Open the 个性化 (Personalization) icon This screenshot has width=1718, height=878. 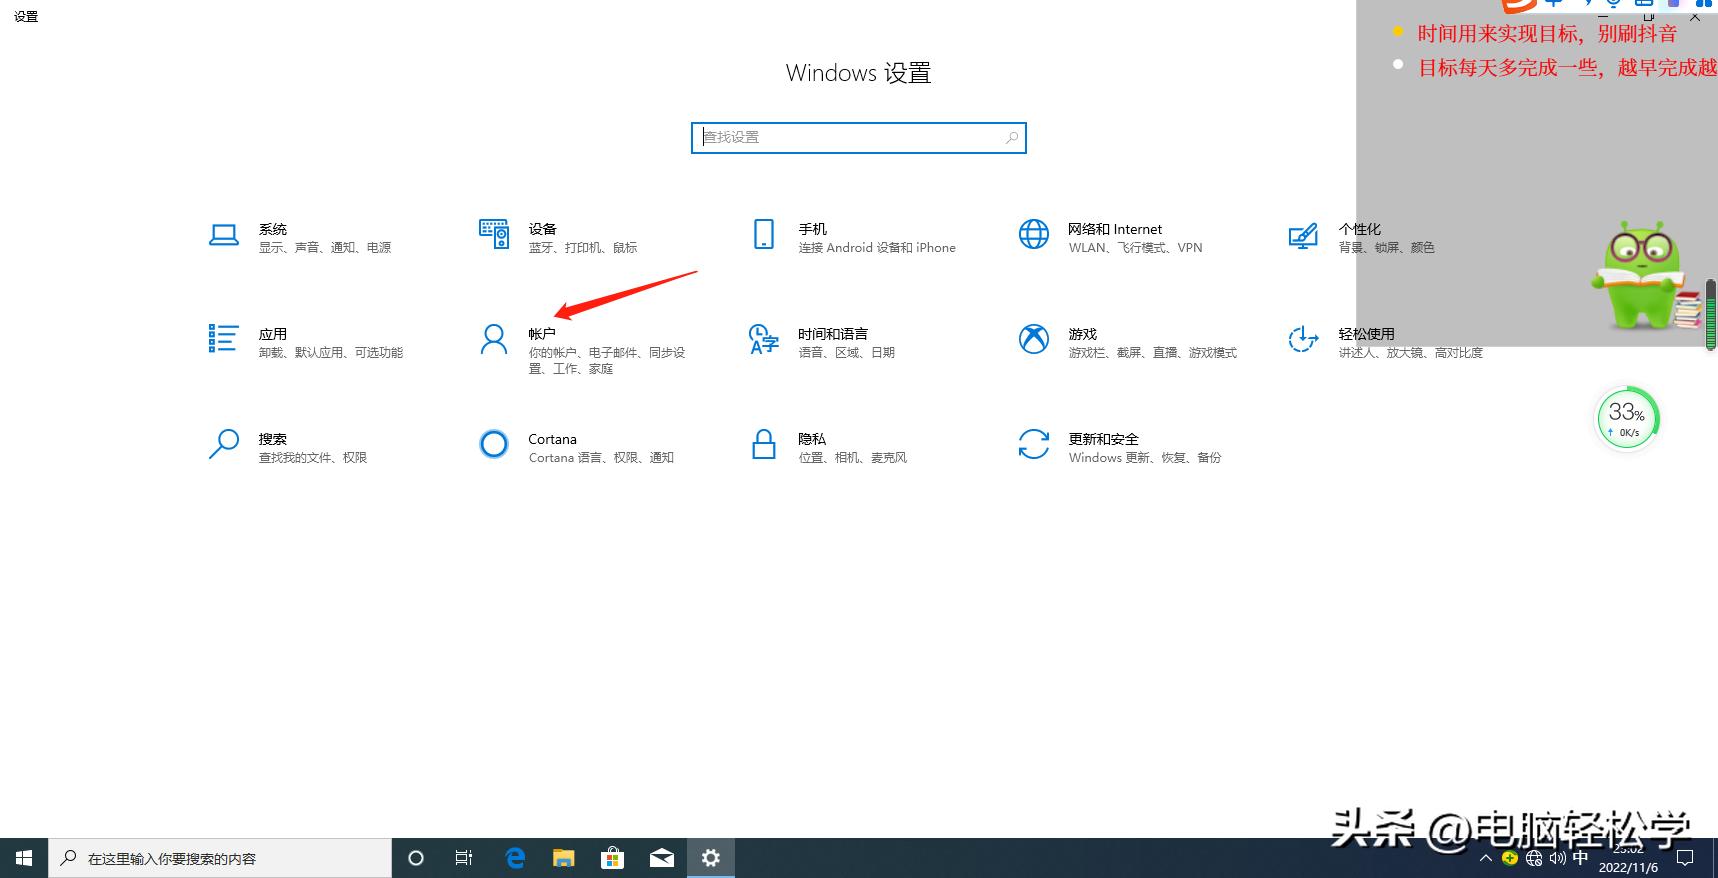click(x=1303, y=236)
